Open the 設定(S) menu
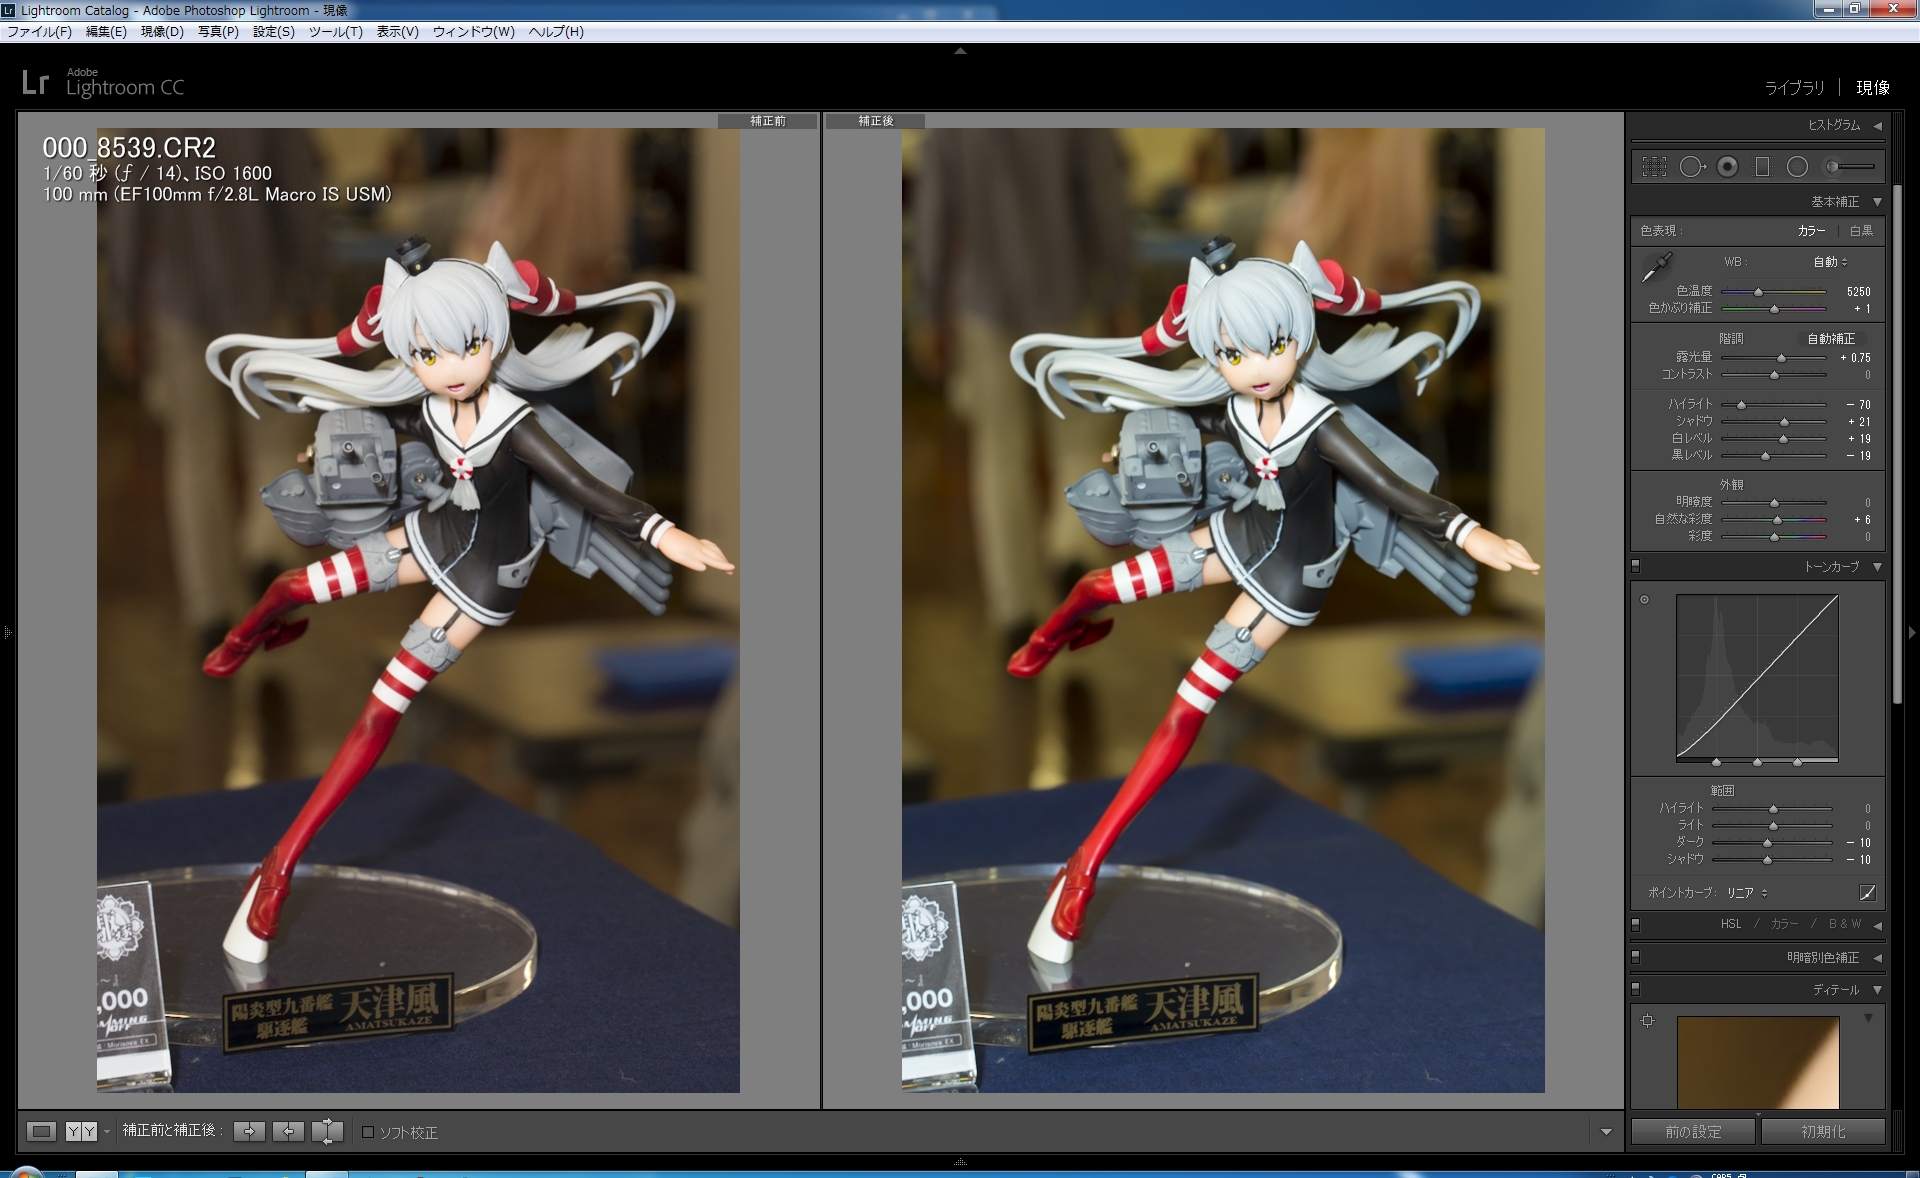This screenshot has height=1178, width=1920. pos(273,32)
